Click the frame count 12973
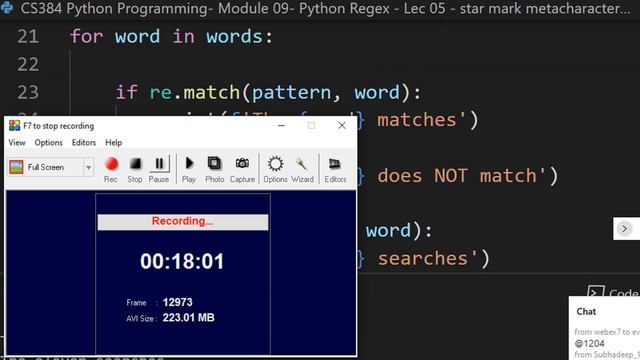Image resolution: width=640 pixels, height=360 pixels. click(177, 302)
